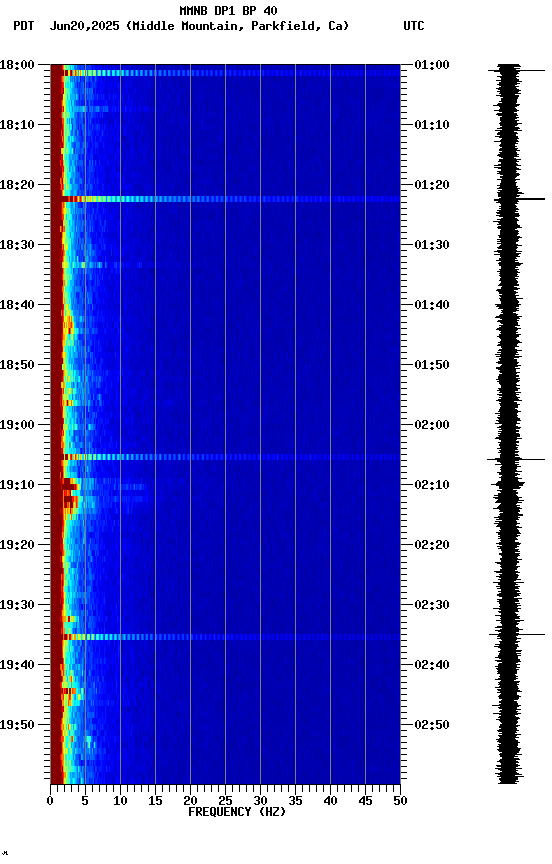
Task: Click the 18:40 PDT time label
Action: (17, 305)
